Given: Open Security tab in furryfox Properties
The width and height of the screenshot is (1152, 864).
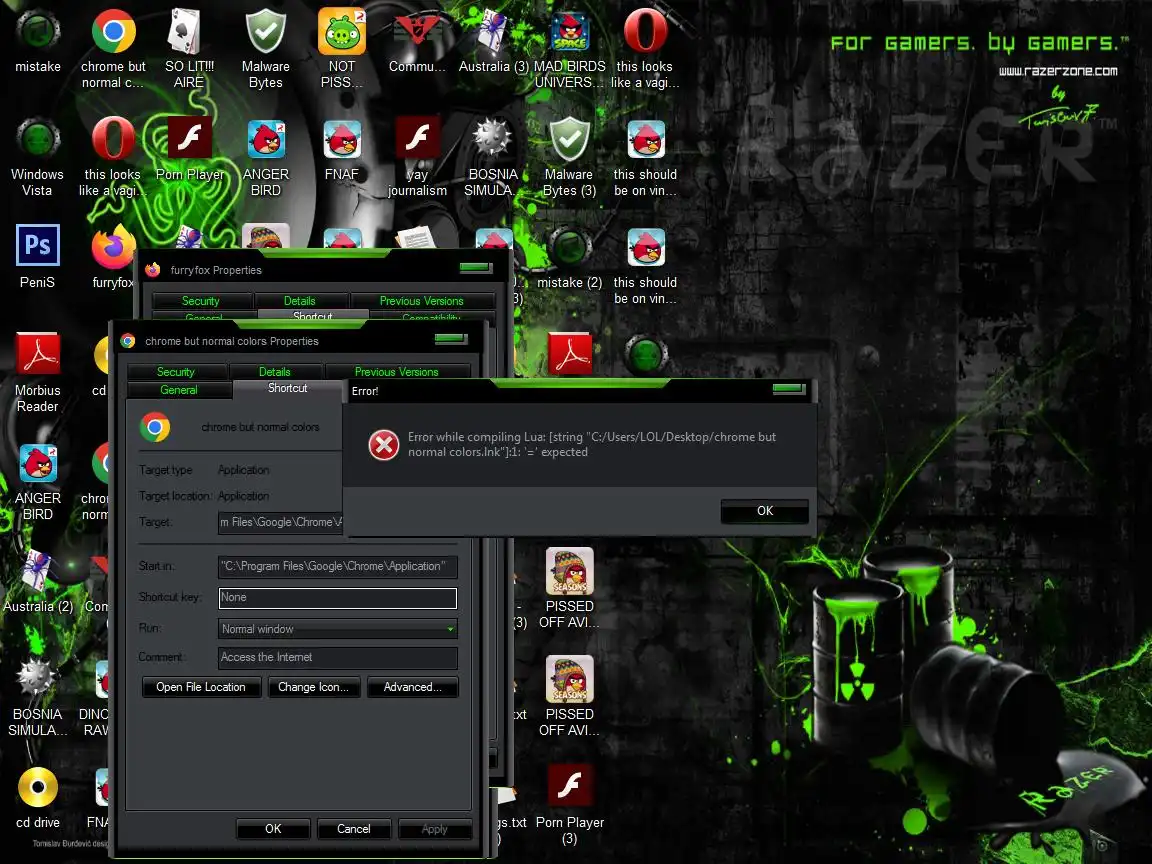Looking at the screenshot, I should (201, 300).
